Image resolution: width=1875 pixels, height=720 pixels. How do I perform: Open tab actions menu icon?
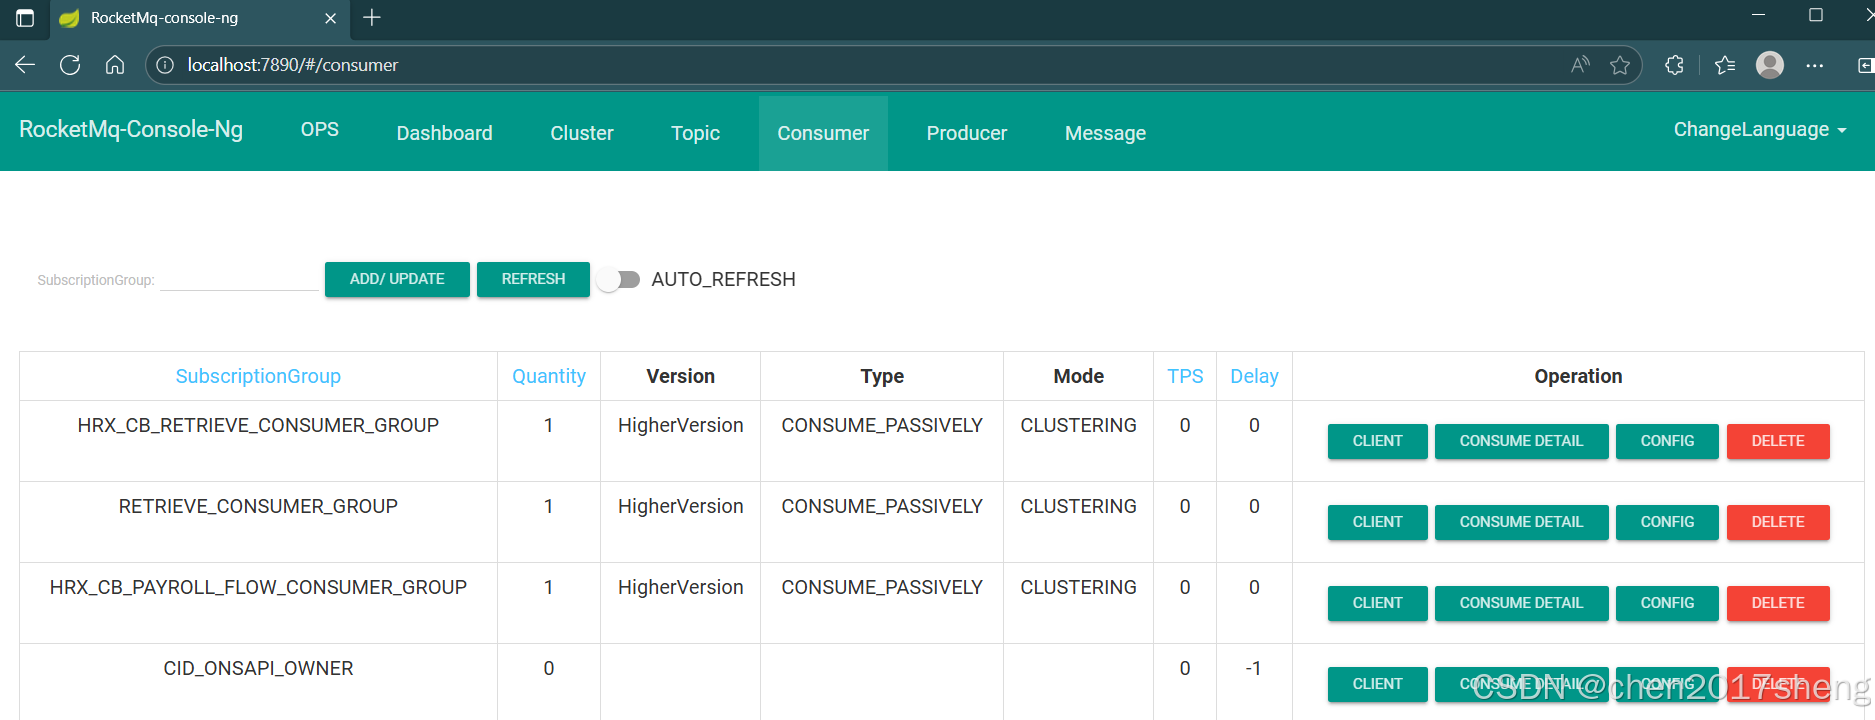click(25, 18)
